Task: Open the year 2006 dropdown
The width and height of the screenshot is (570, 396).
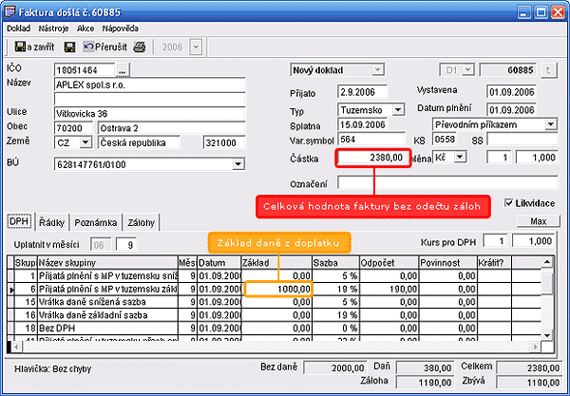Action: (x=196, y=47)
